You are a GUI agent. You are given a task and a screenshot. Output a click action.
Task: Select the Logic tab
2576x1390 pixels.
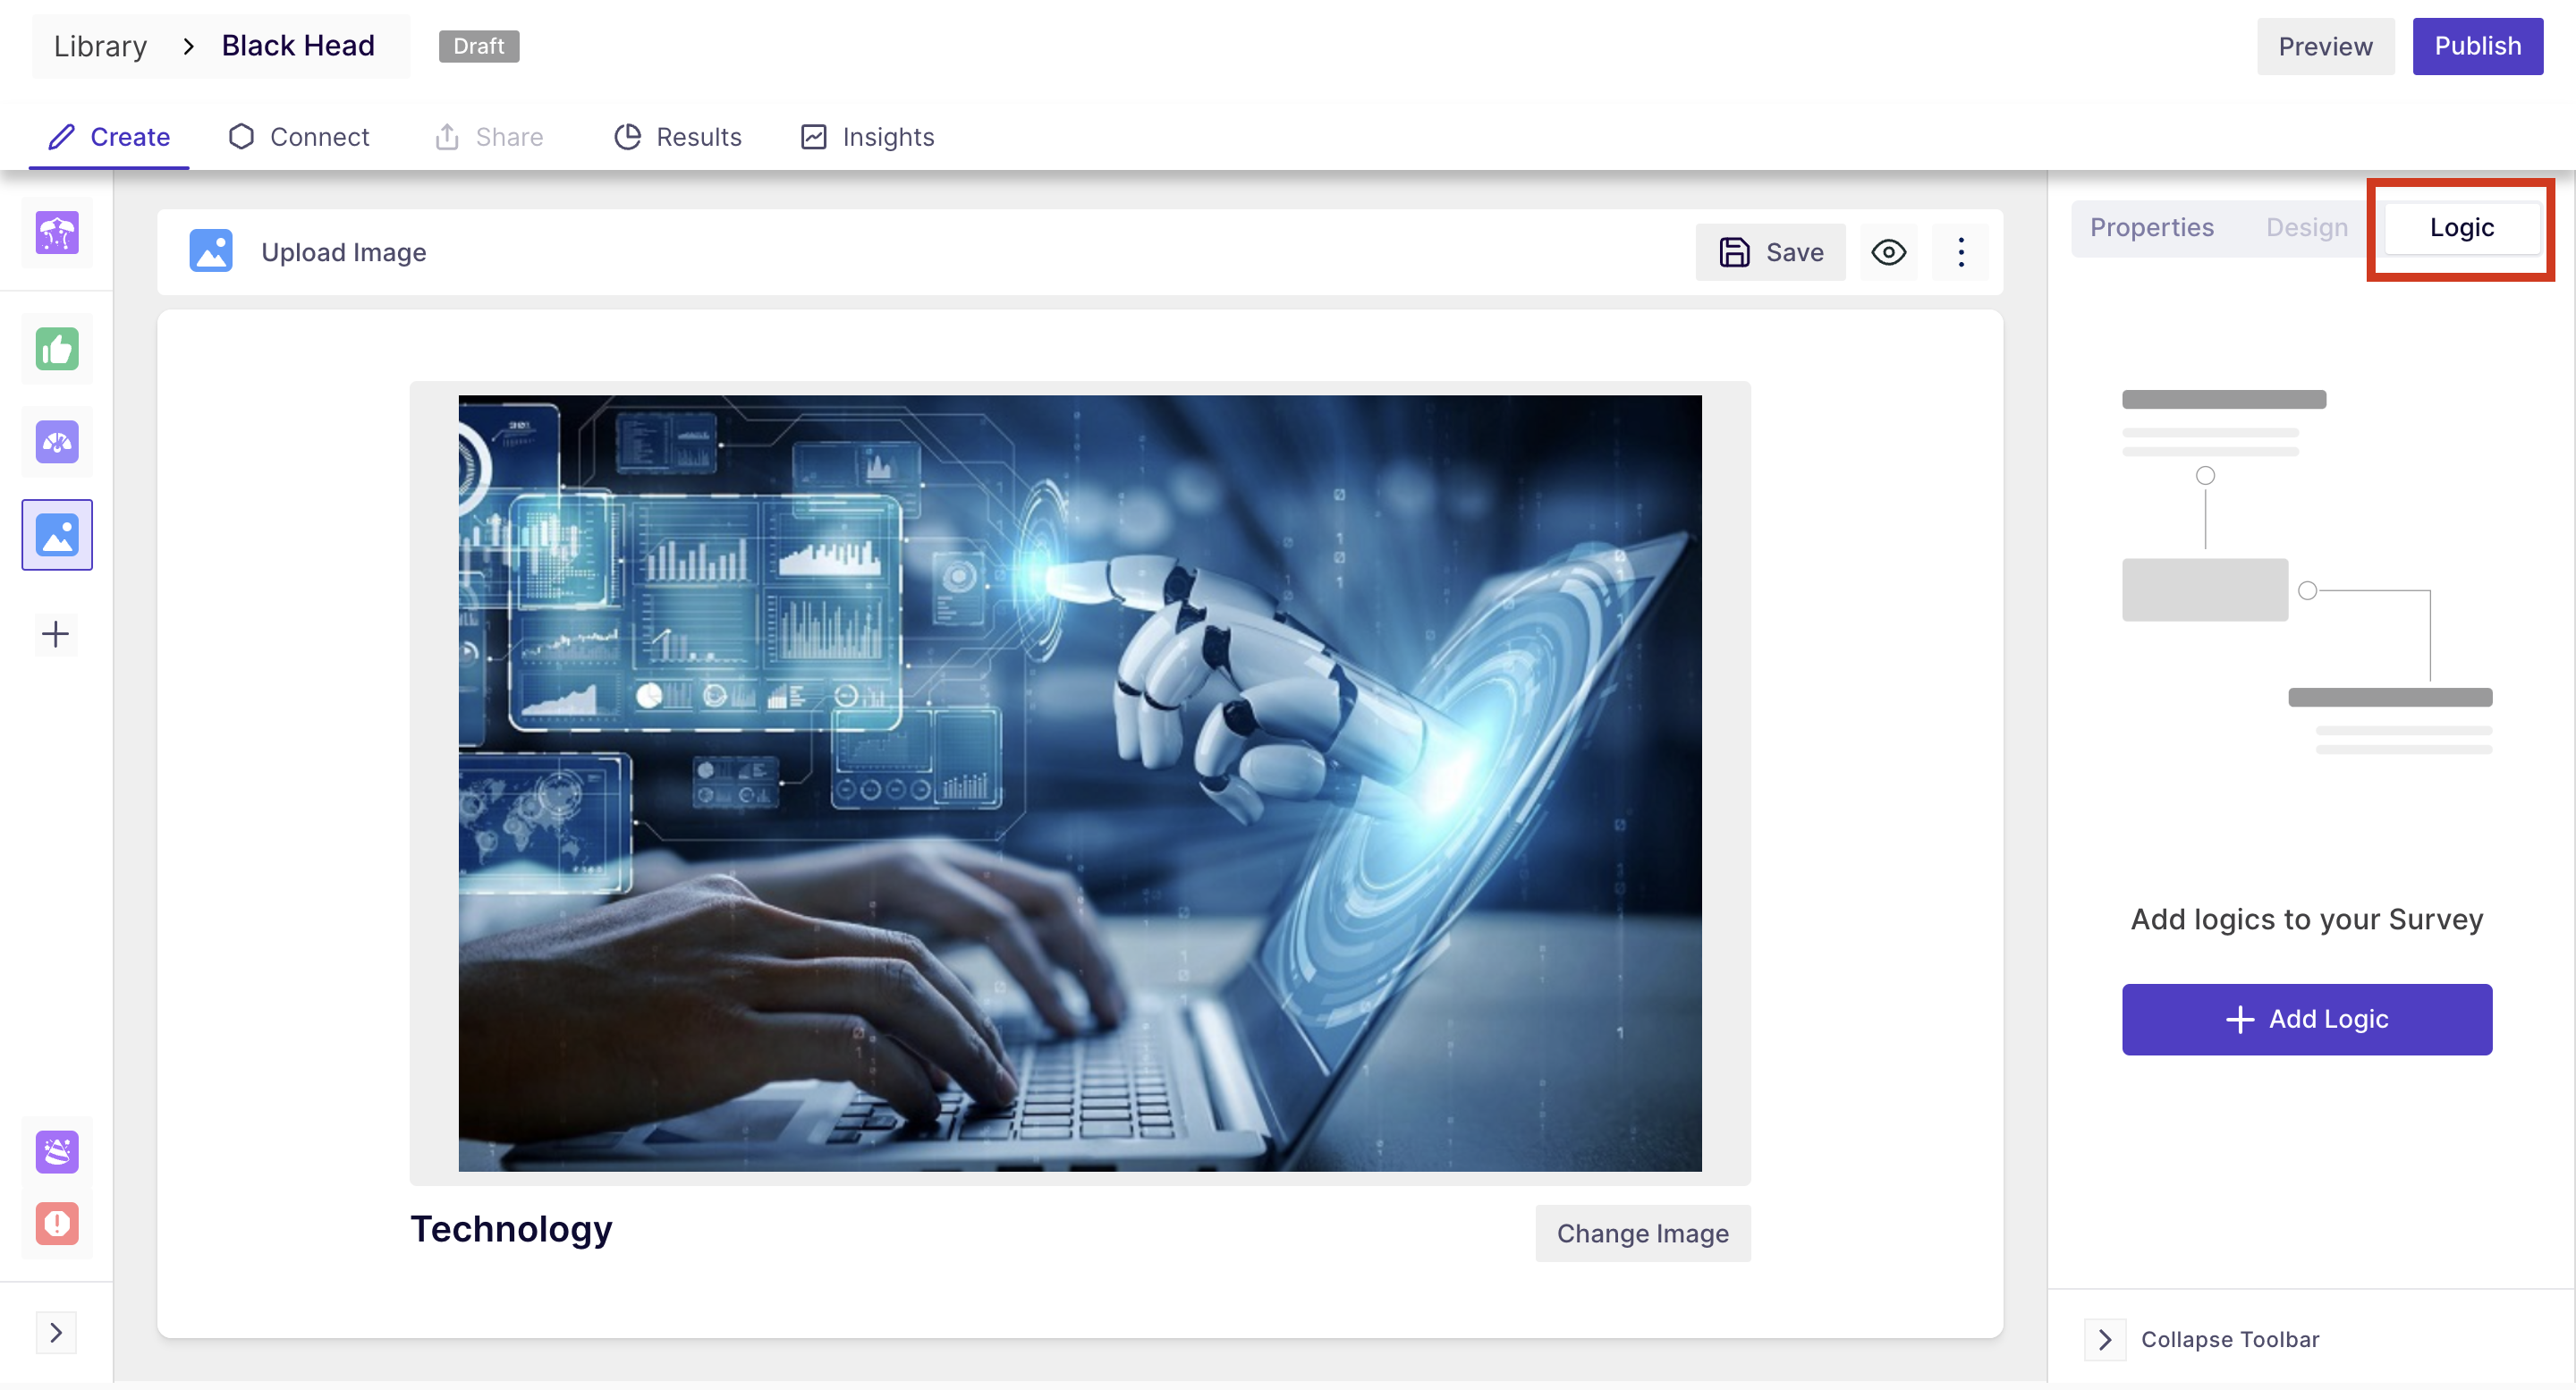[x=2462, y=227]
